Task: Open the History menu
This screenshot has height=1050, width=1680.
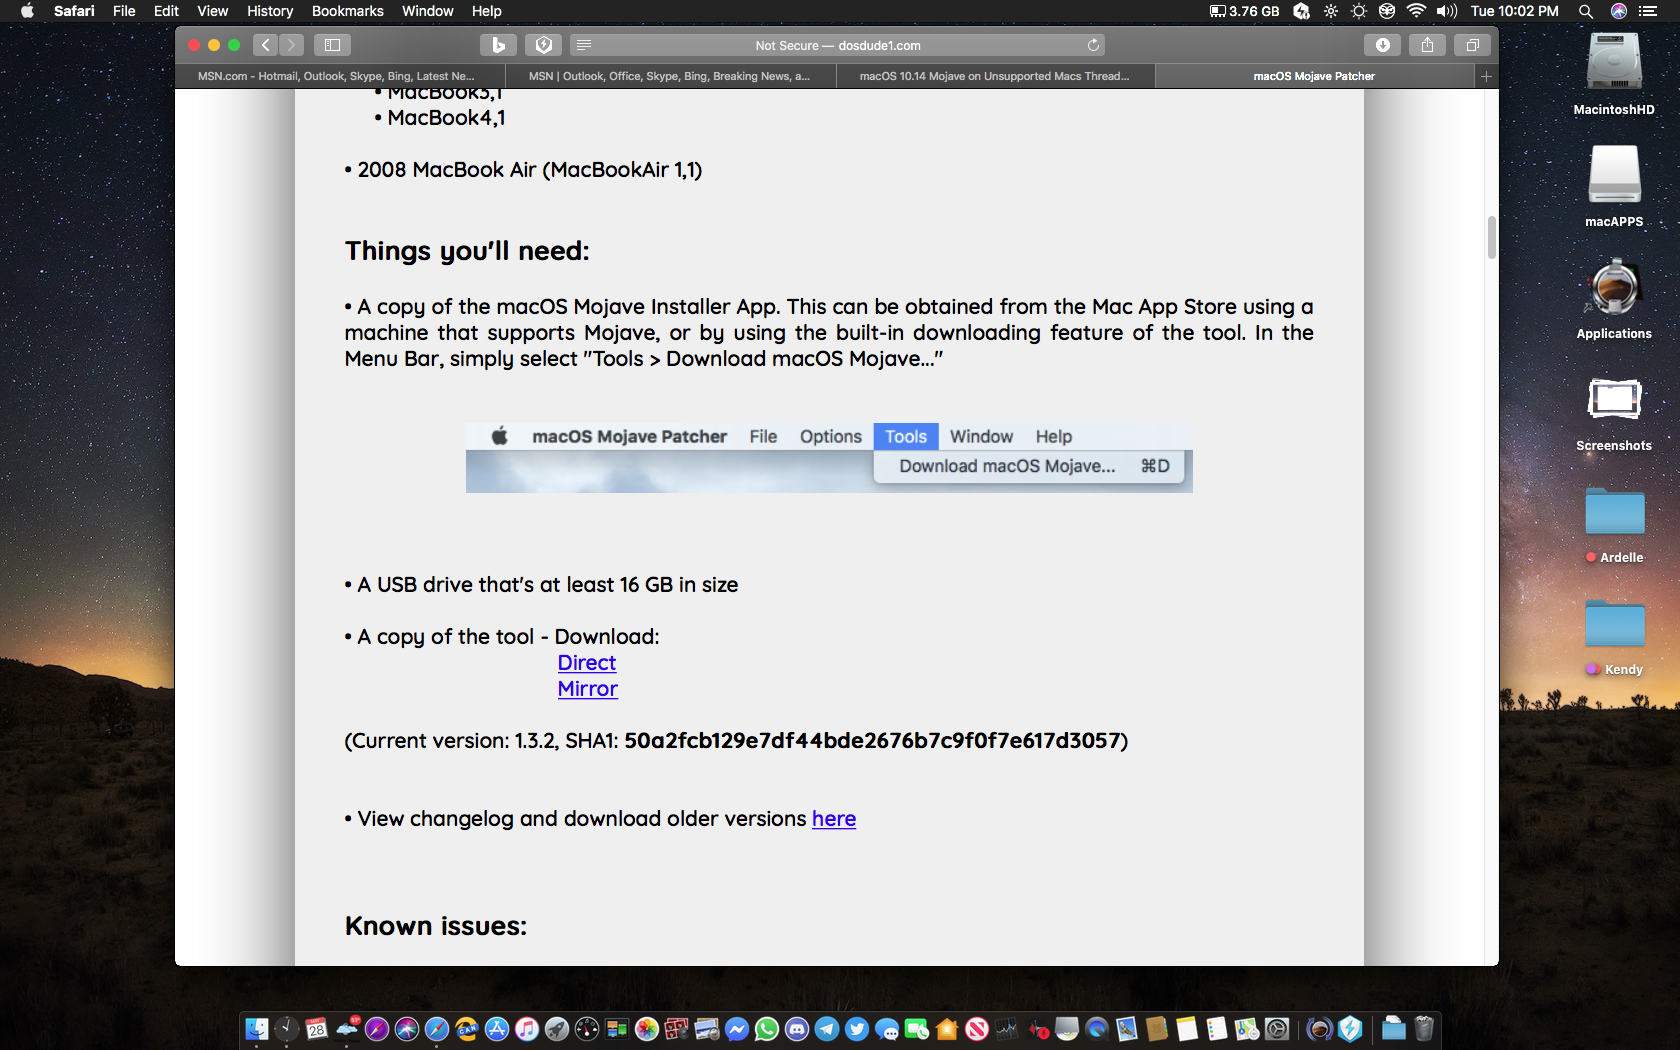Action: point(270,11)
